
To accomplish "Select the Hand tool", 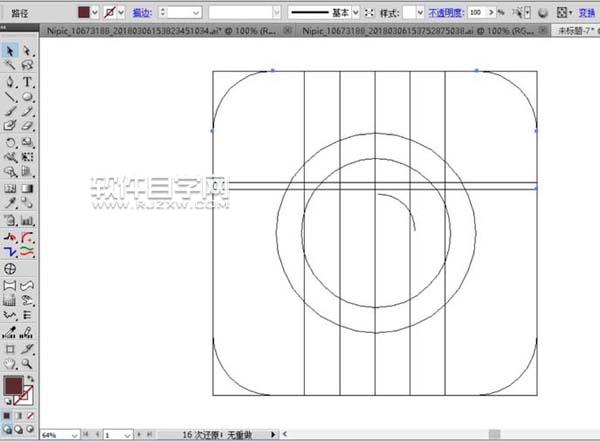I will tap(10, 363).
